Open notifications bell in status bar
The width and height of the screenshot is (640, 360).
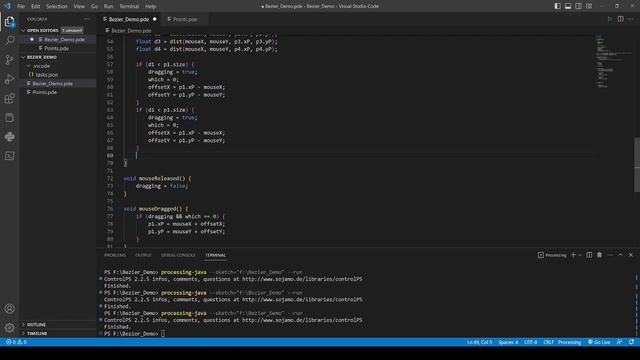tap(631, 342)
